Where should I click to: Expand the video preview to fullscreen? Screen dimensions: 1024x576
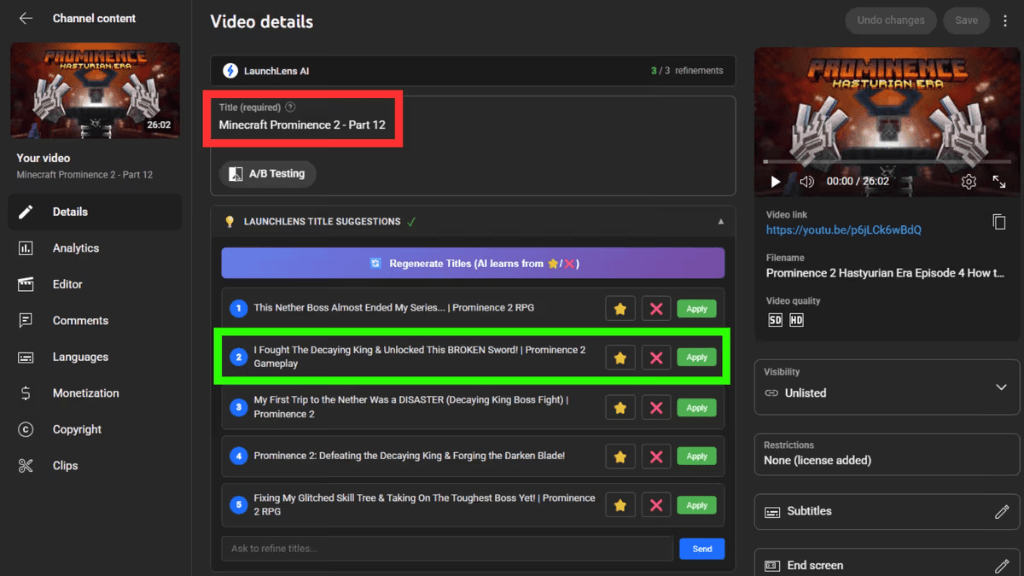[x=998, y=182]
